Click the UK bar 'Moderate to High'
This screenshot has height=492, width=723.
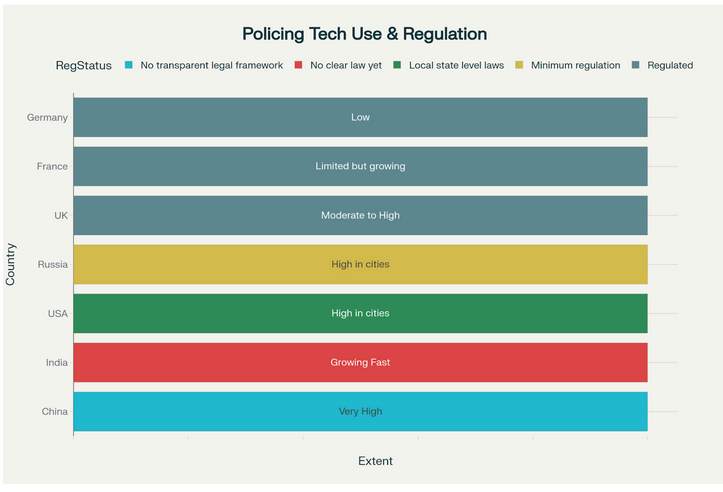click(x=360, y=215)
